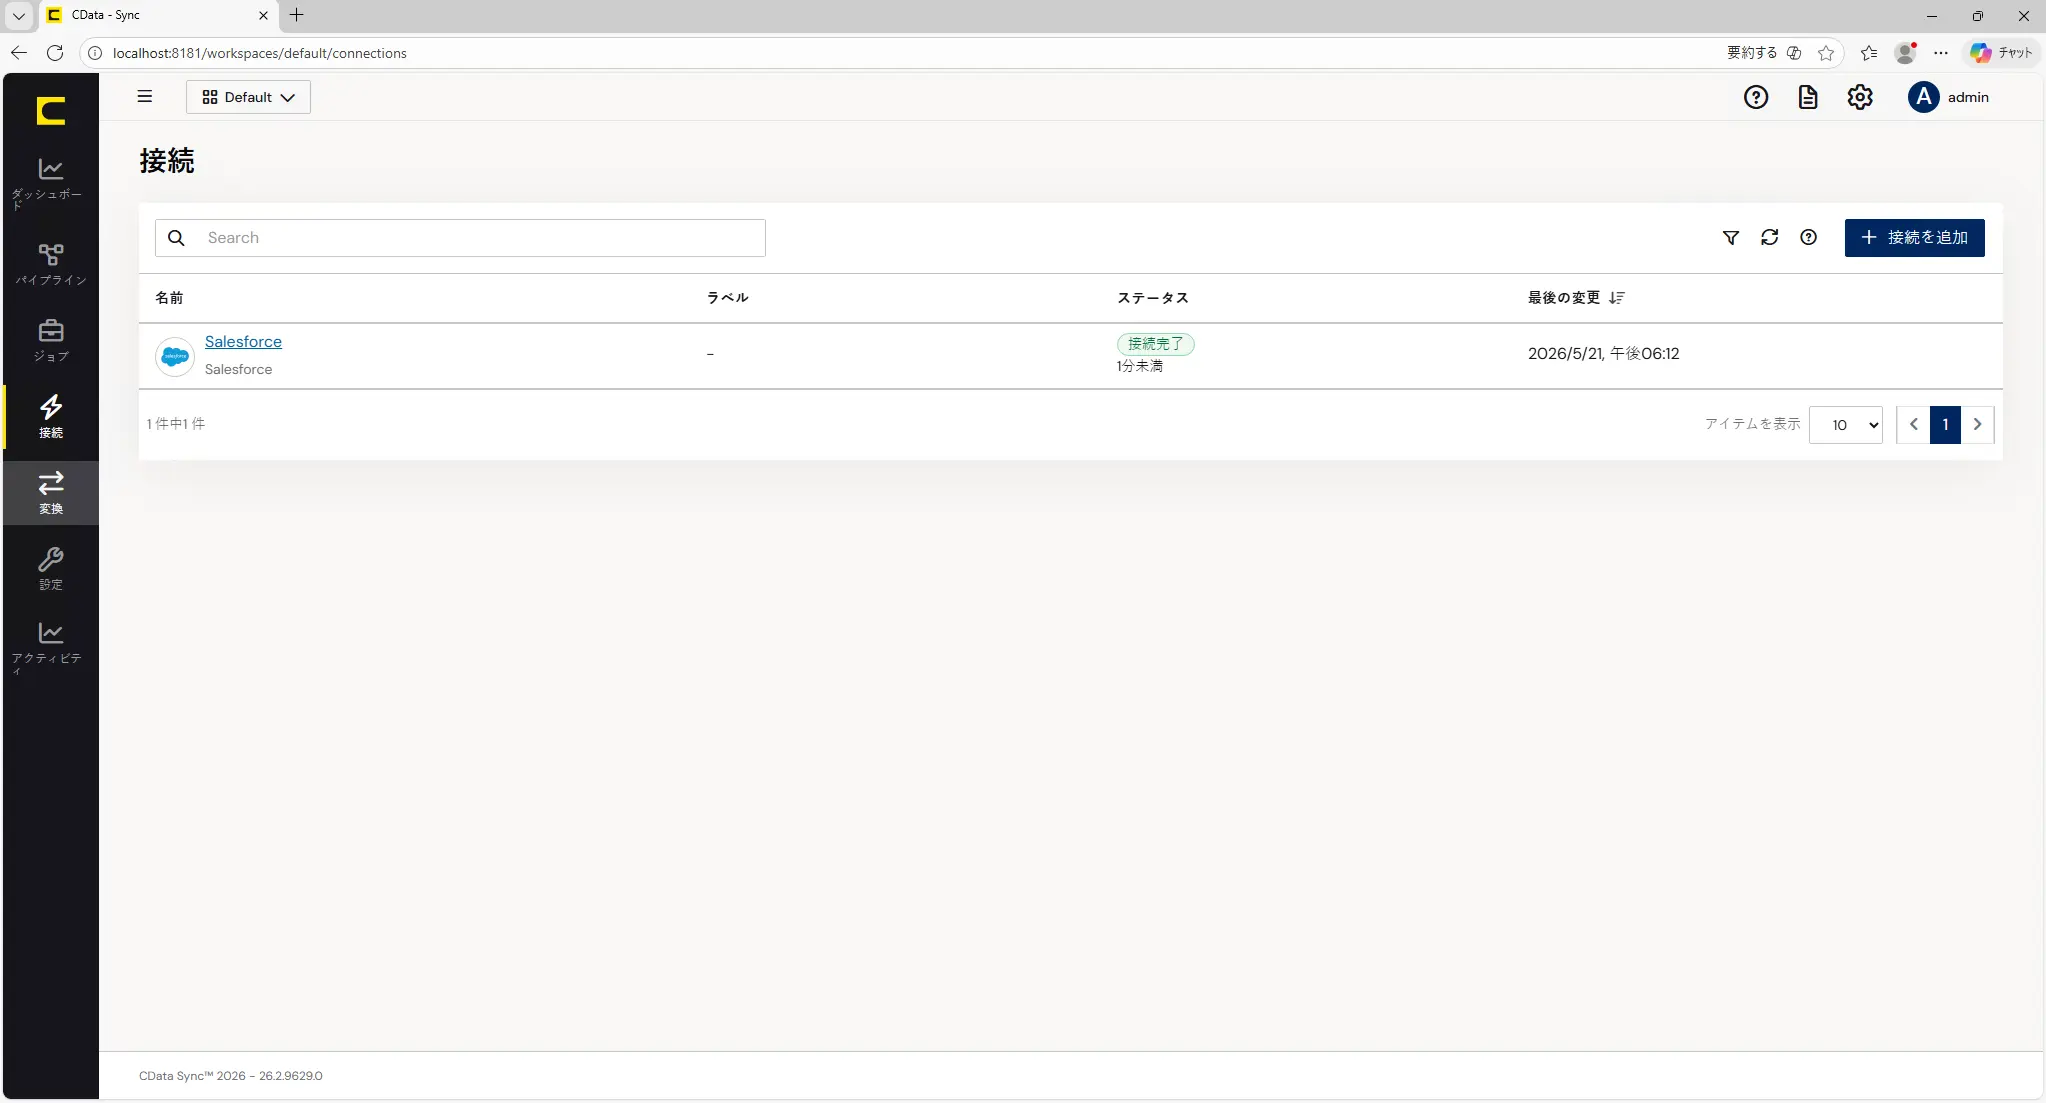
Task: Open the 設定 settings wrench sidebar item
Action: coord(51,568)
